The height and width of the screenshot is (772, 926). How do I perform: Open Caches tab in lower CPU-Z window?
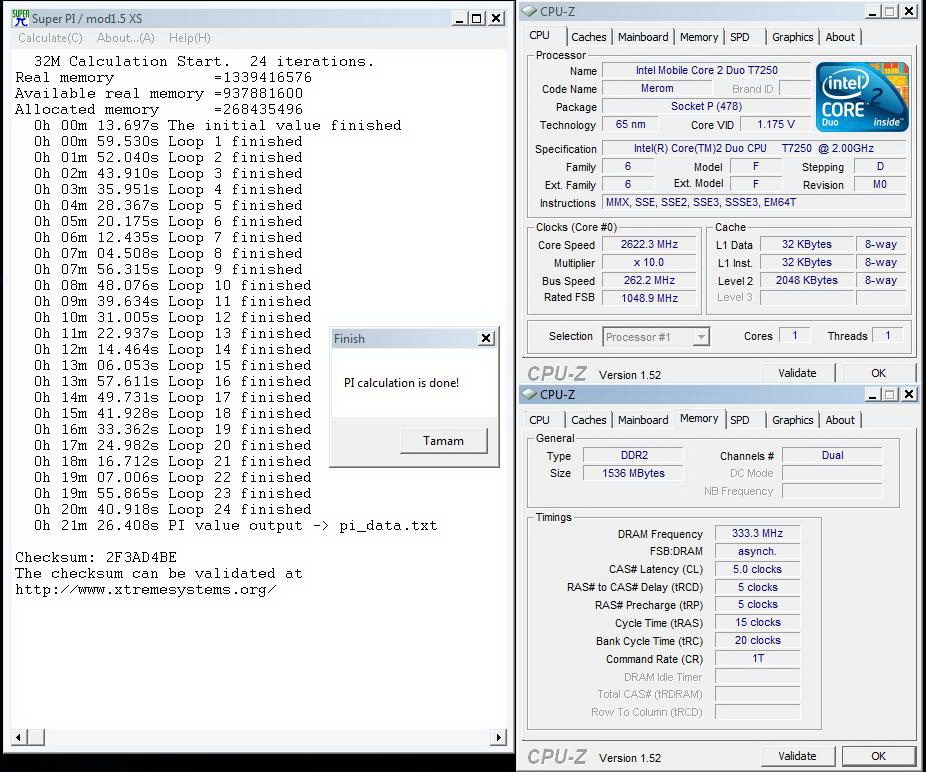pyautogui.click(x=588, y=419)
